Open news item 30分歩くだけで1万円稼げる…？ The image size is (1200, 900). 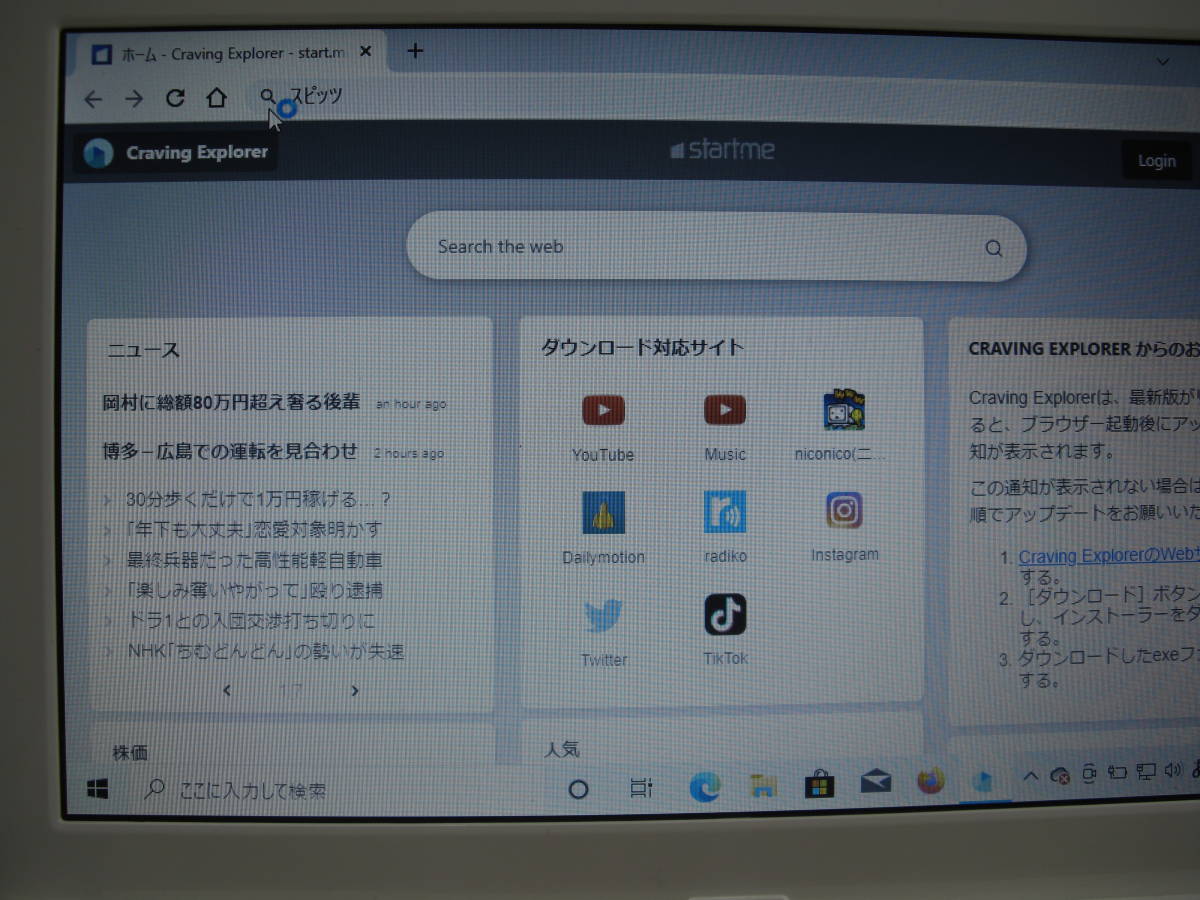[x=258, y=499]
